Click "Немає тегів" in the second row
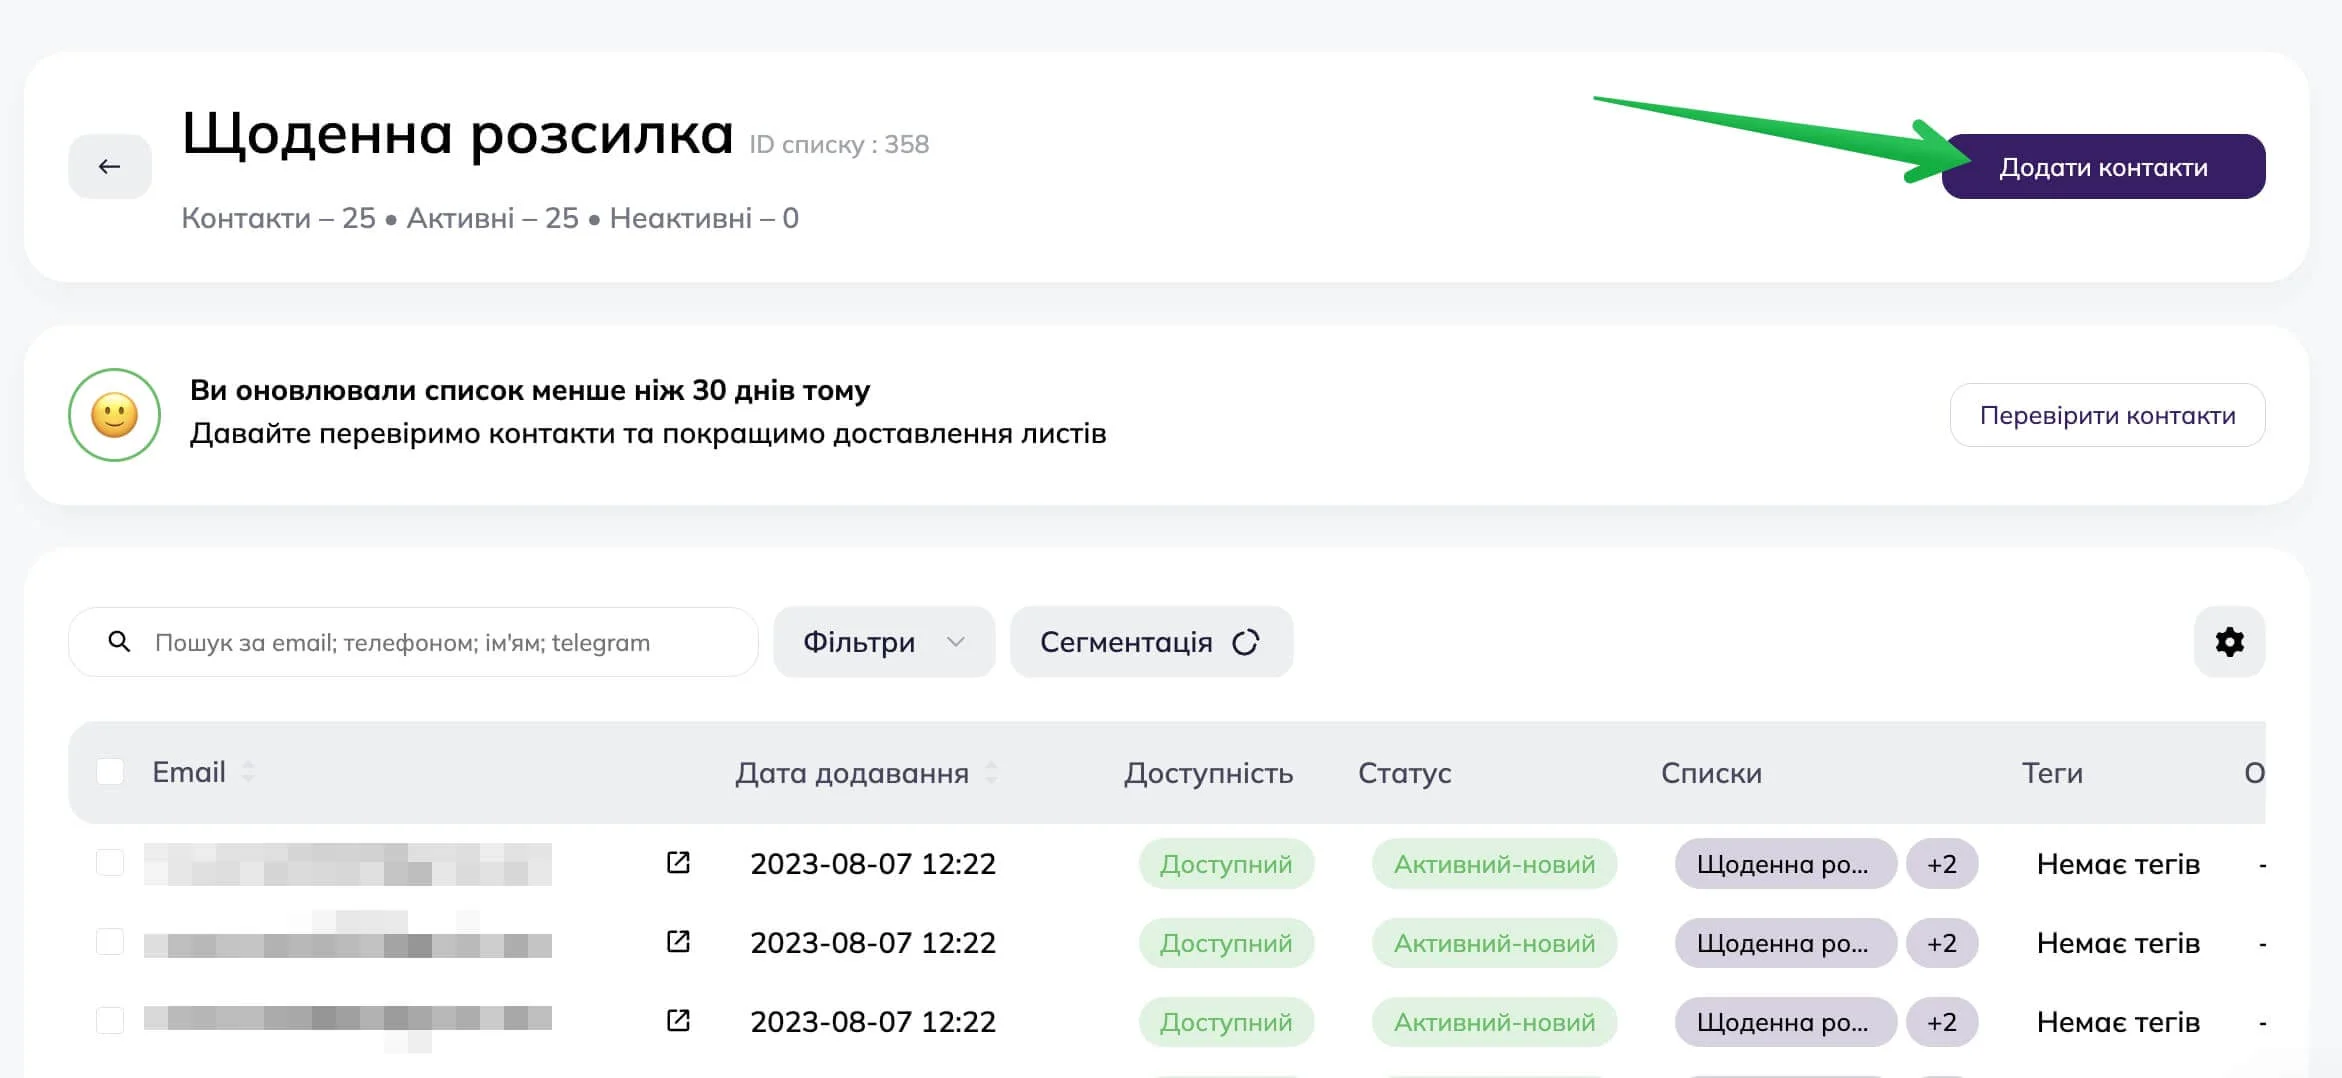Screen dimensions: 2342x1078 click(2118, 942)
